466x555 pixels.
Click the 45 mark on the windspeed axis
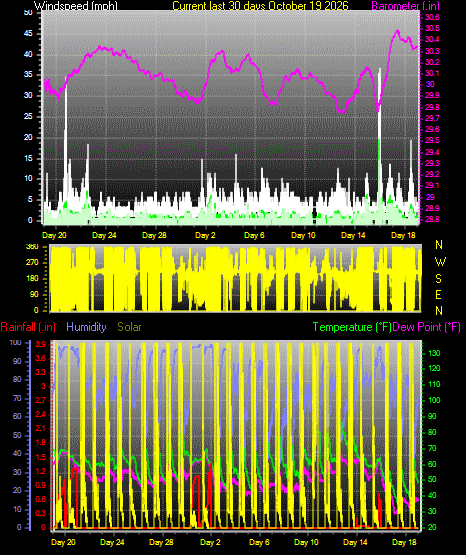pyautogui.click(x=28, y=34)
